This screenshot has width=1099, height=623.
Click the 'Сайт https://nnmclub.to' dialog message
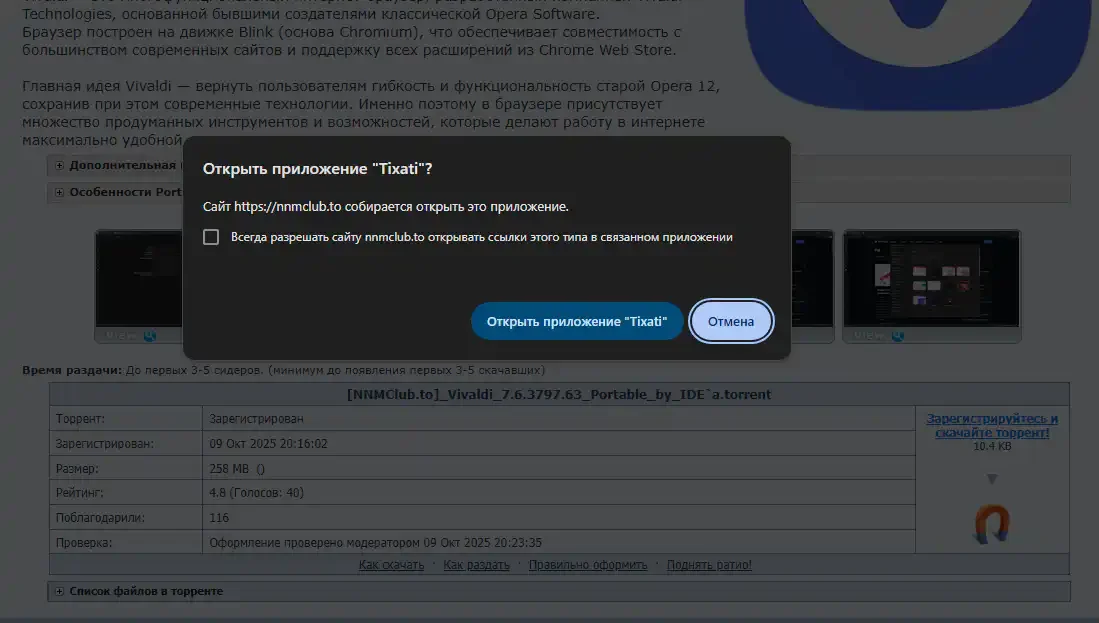pyautogui.click(x=385, y=207)
